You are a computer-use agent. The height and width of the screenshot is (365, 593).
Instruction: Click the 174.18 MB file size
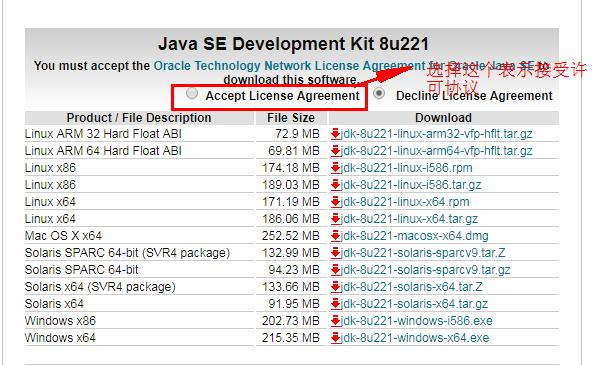point(291,168)
